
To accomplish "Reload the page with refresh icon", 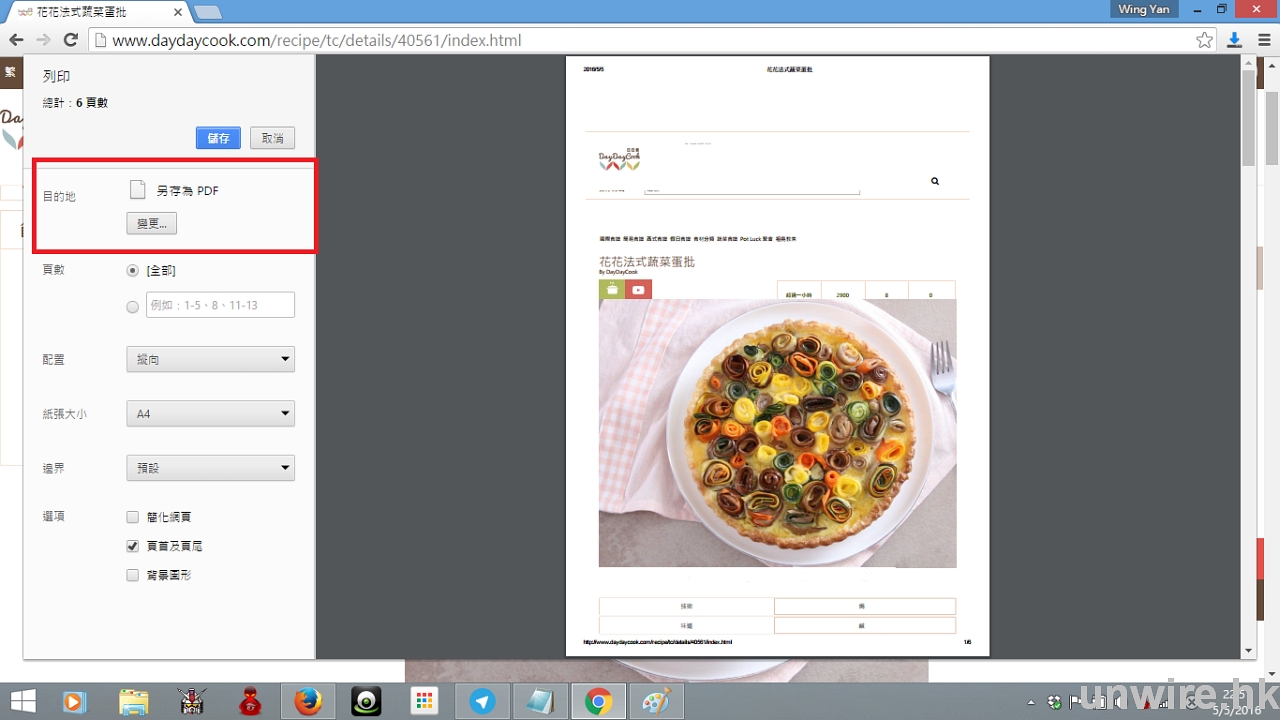I will (70, 40).
